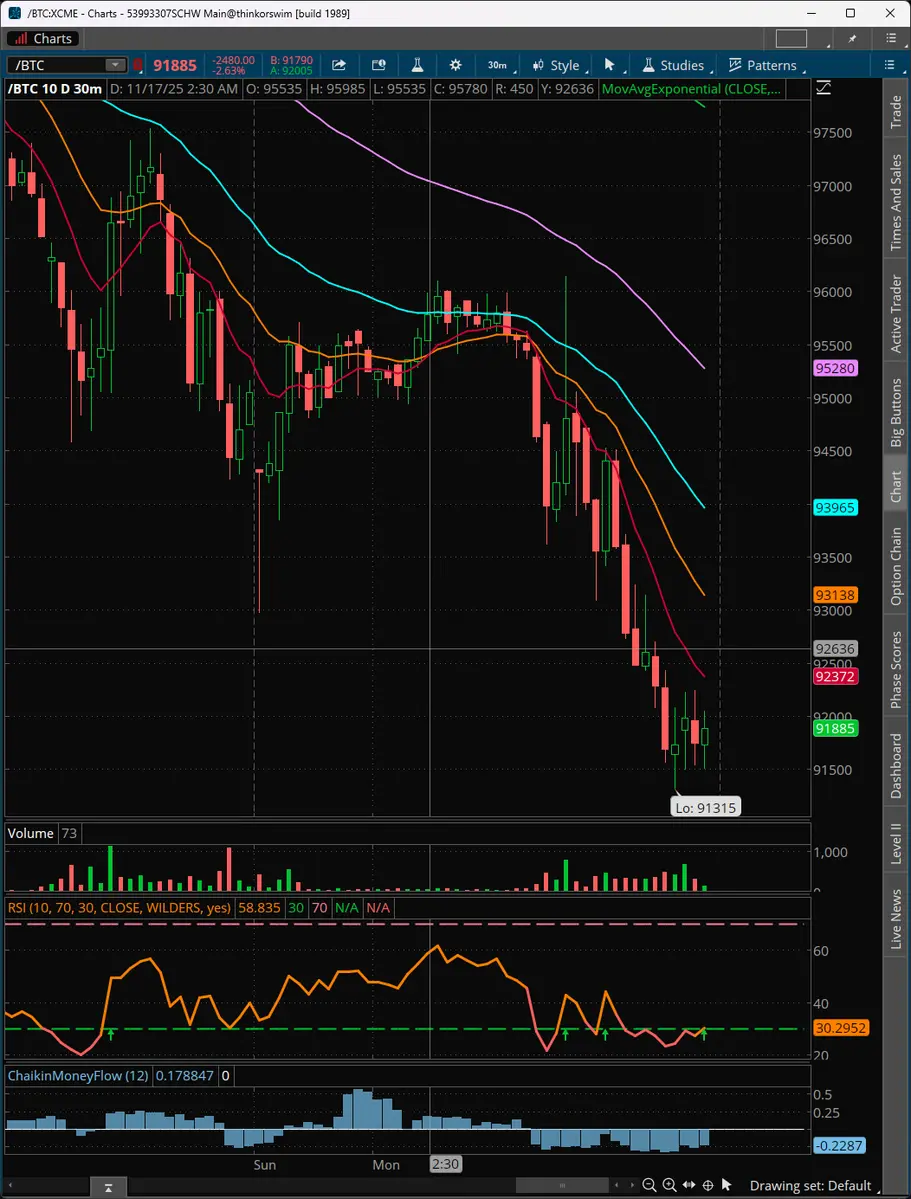Click the 93965 cyan price bubble
This screenshot has width=911, height=1199.
coord(835,507)
